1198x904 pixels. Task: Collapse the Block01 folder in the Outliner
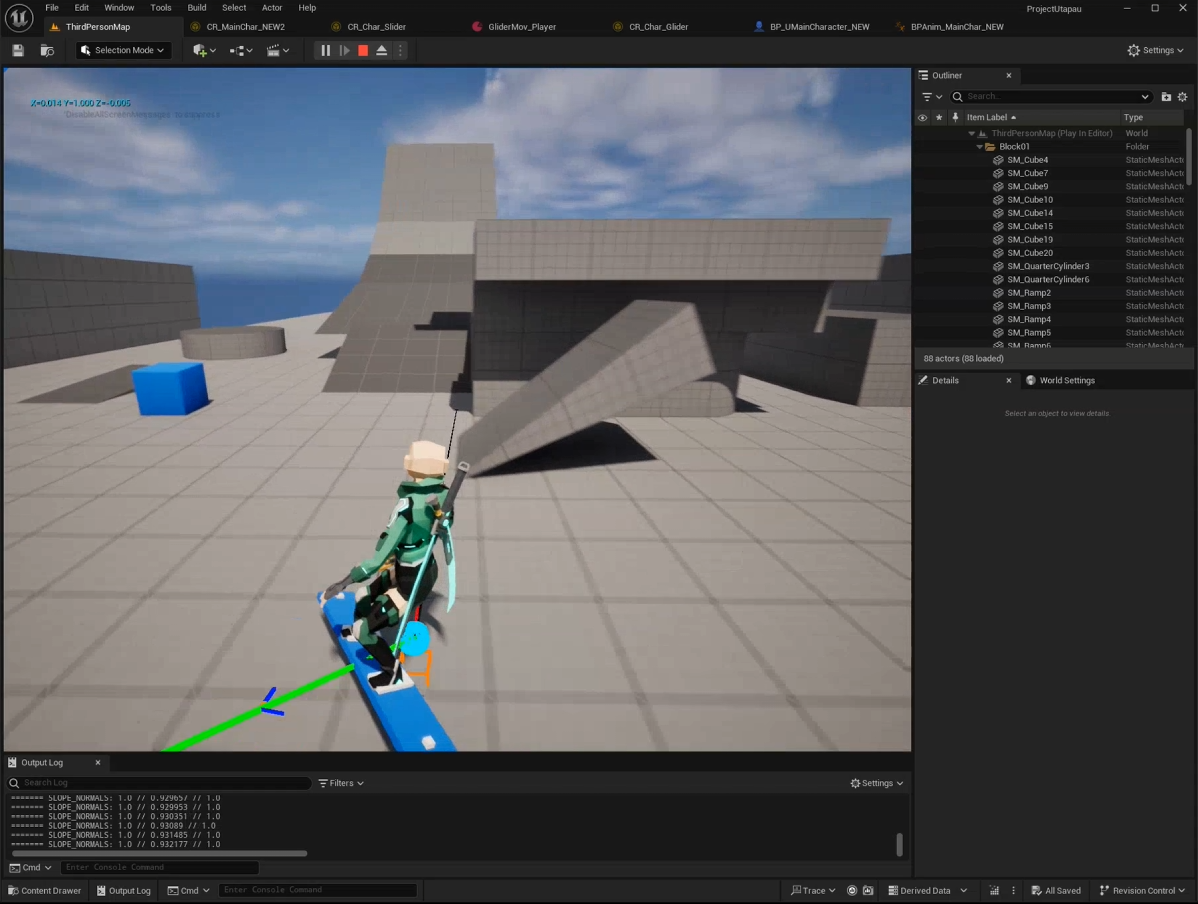pyautogui.click(x=980, y=147)
